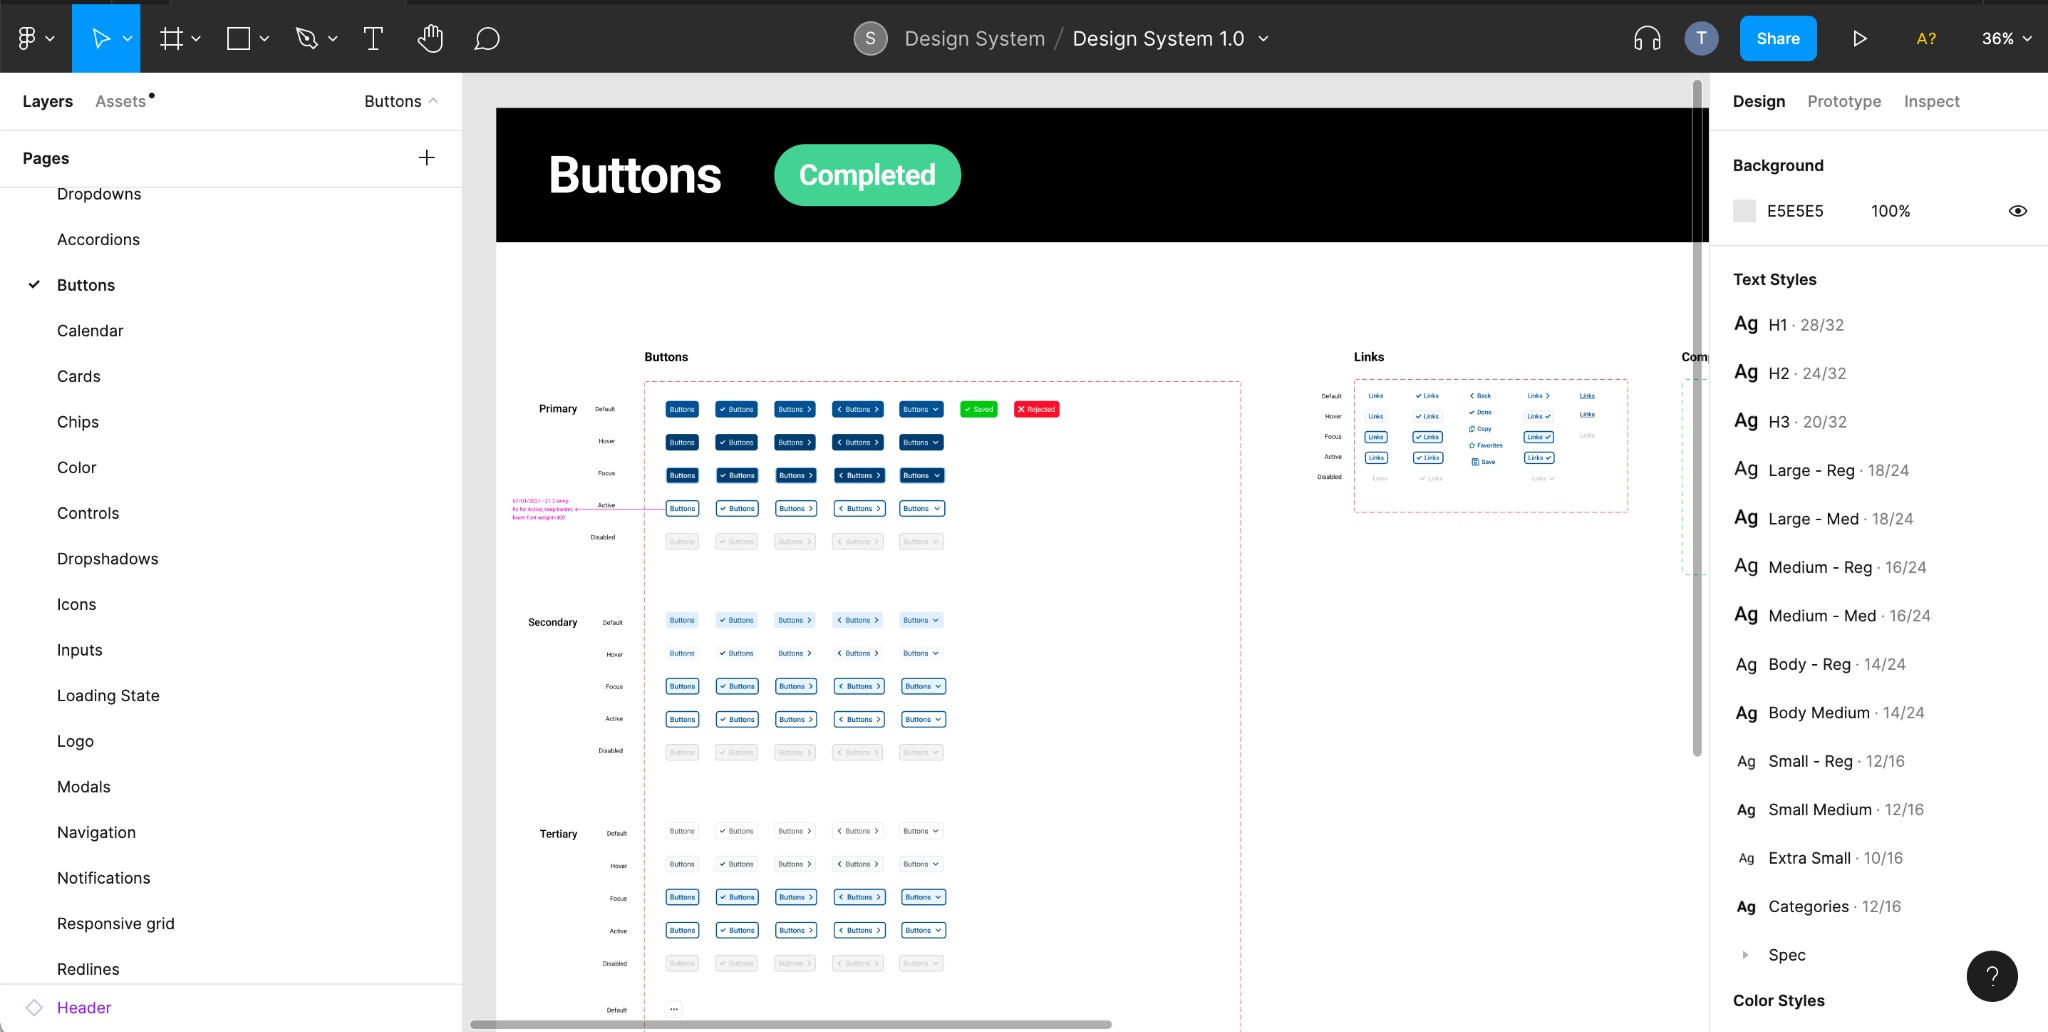The image size is (2048, 1032).
Task: Open the Comment tool
Action: pos(486,38)
